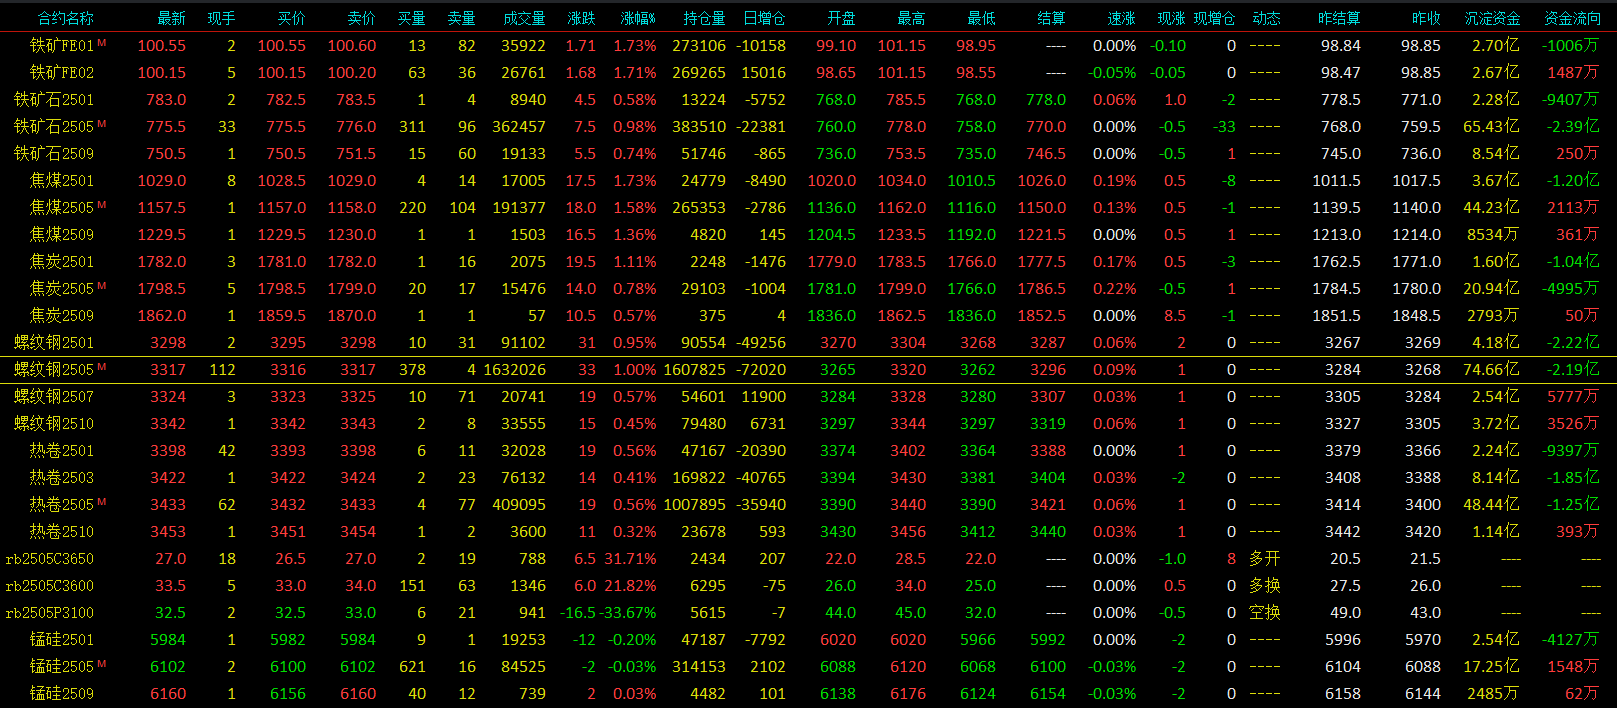Click the M badge next to 热卷2505

(x=102, y=502)
